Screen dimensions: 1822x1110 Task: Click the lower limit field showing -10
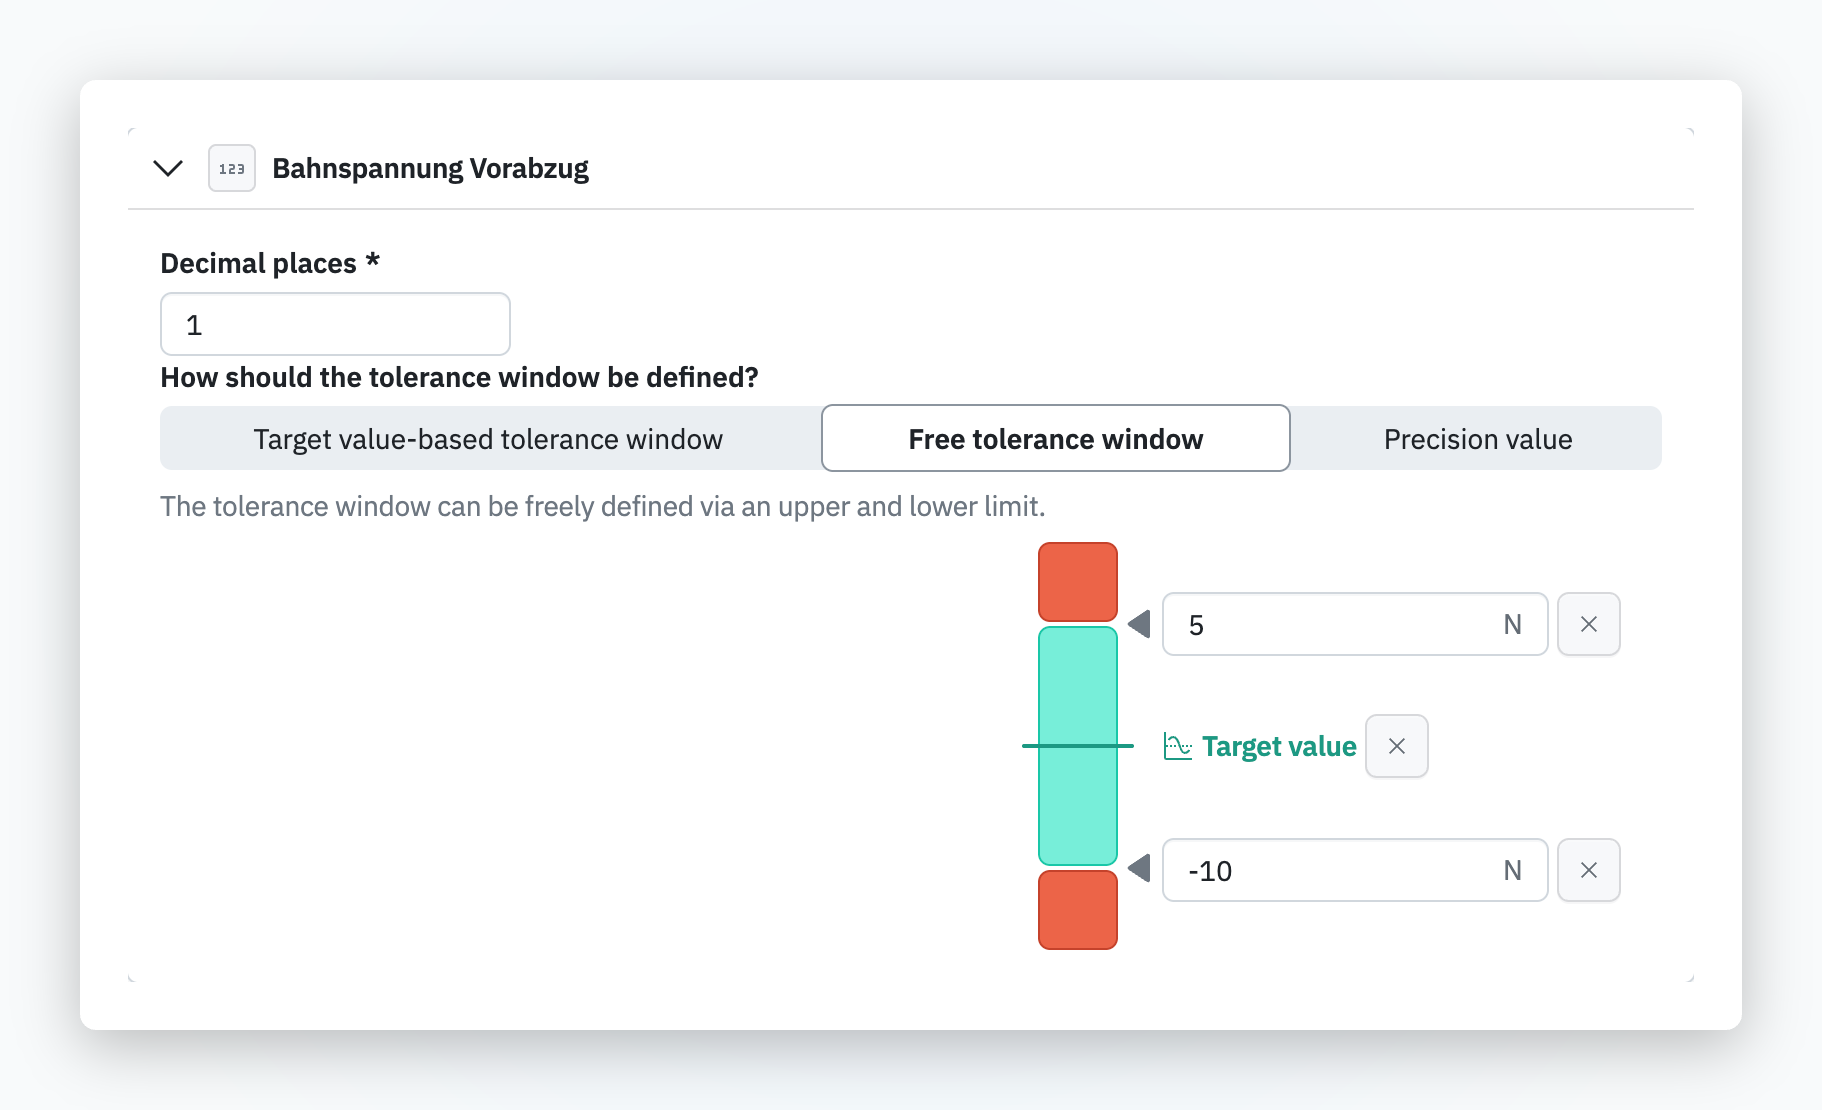pos(1355,870)
